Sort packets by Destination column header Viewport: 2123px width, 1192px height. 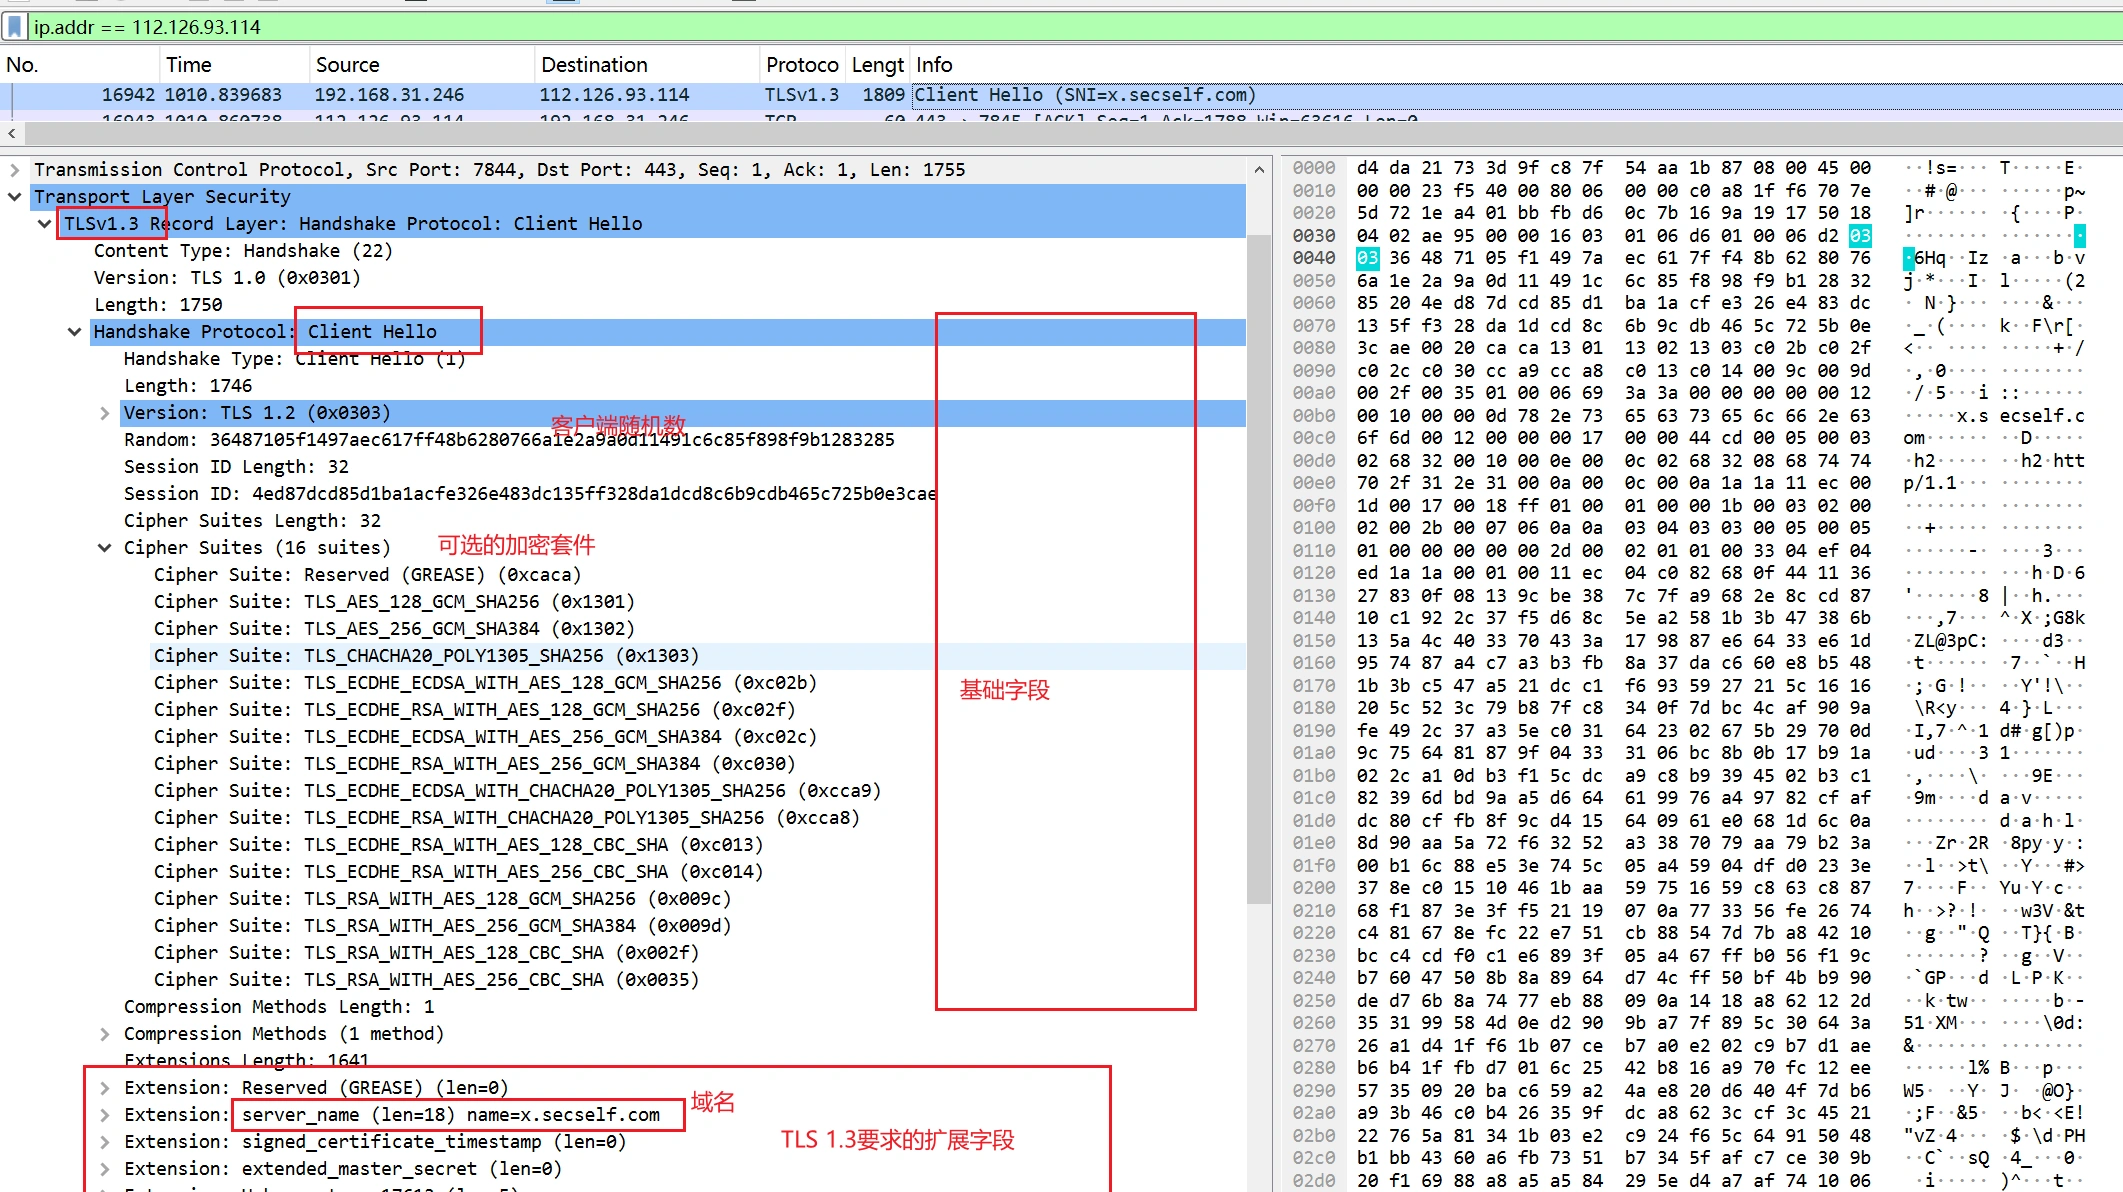(x=594, y=65)
